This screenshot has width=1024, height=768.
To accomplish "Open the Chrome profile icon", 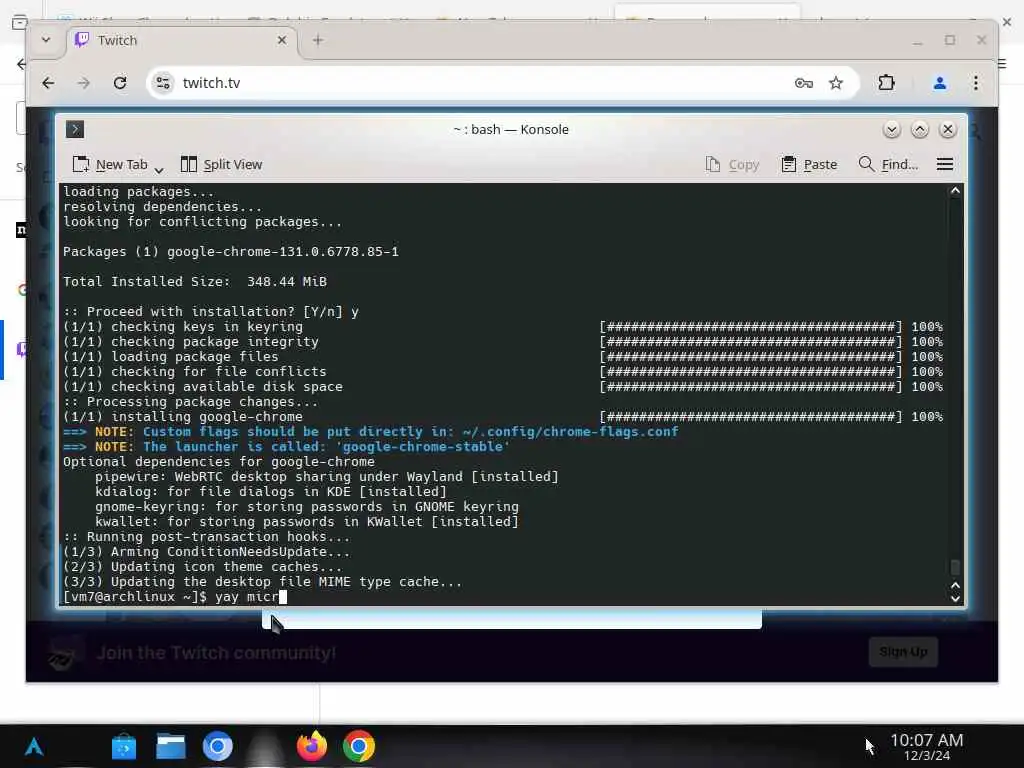I will (x=940, y=83).
